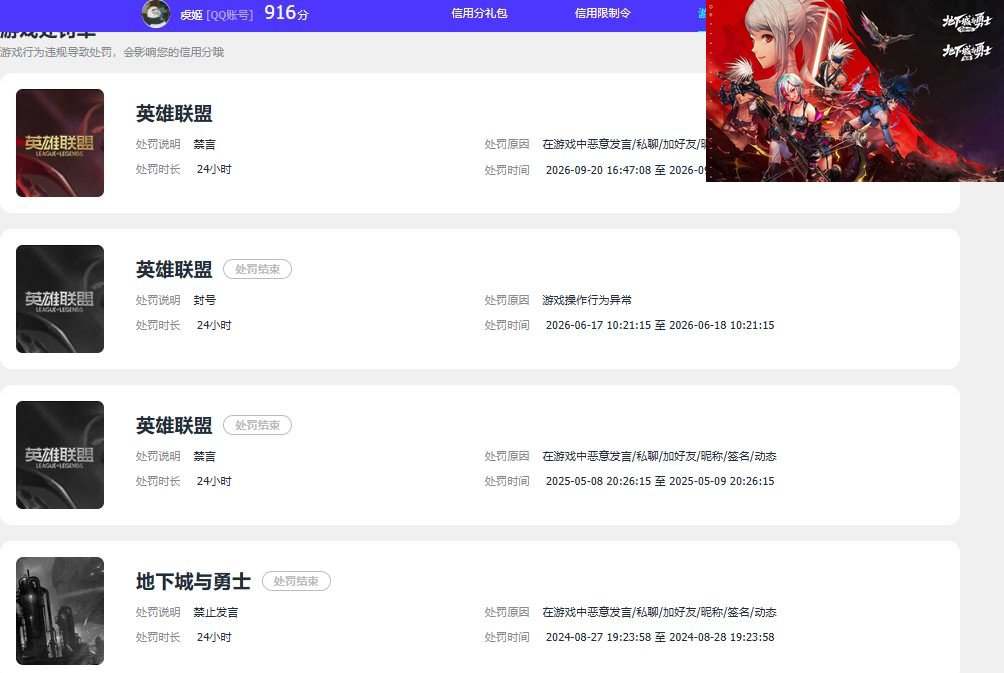The width and height of the screenshot is (1004, 673).
Task: Click the 地下城与勇士 grayscale thumbnail
Action: point(60,611)
